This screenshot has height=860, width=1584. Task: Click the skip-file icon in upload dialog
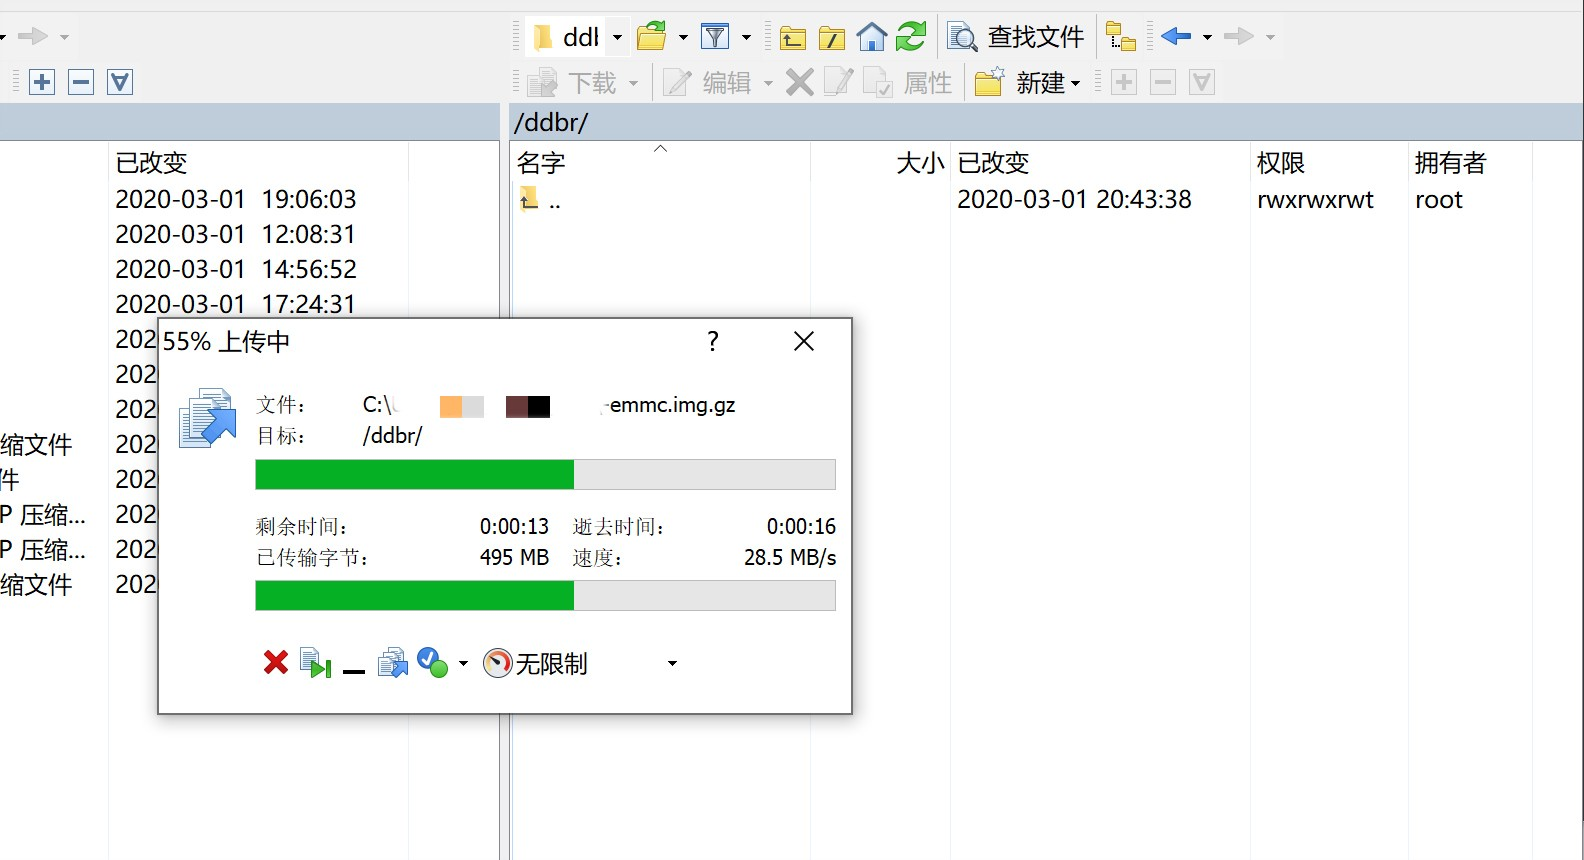(x=316, y=663)
